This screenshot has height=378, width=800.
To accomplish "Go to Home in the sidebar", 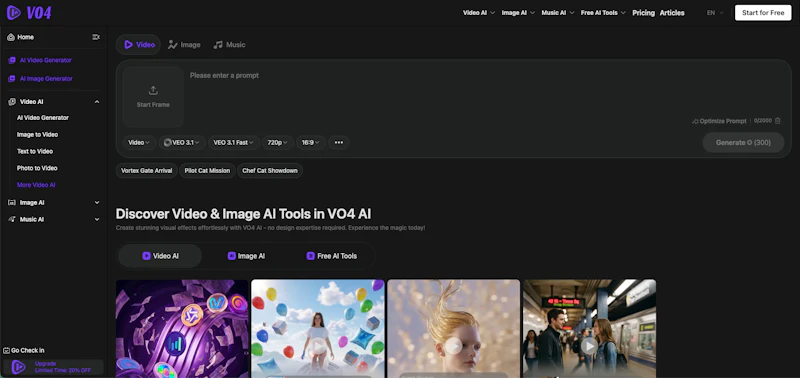I will 21,37.
